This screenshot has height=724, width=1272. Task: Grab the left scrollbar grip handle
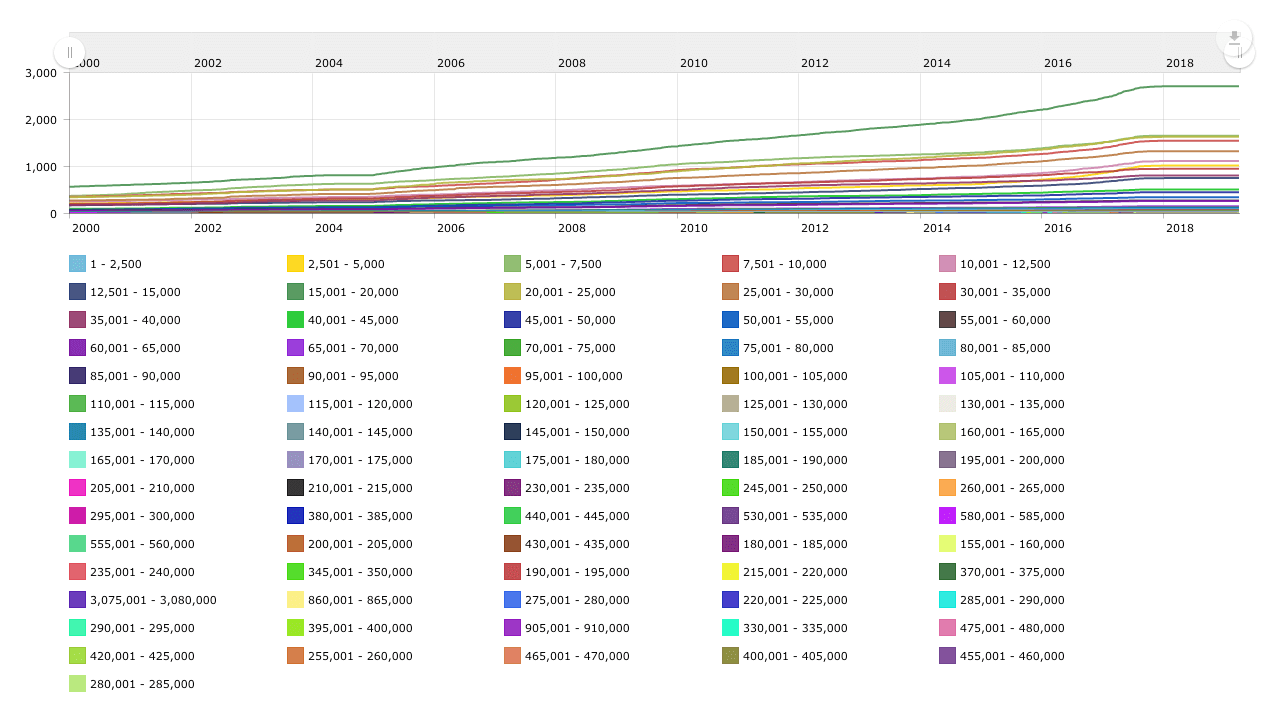point(69,52)
